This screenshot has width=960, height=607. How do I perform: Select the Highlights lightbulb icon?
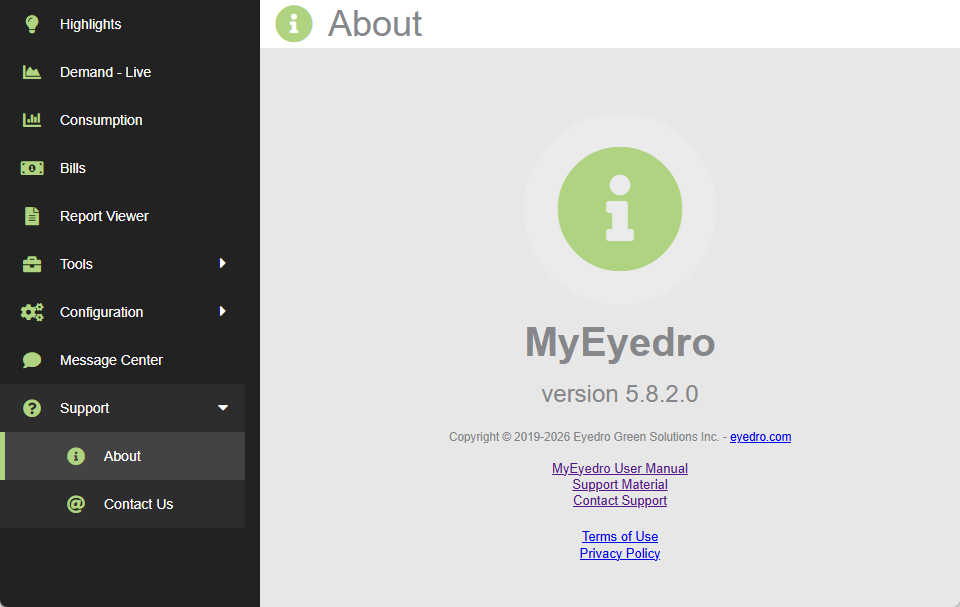(32, 24)
